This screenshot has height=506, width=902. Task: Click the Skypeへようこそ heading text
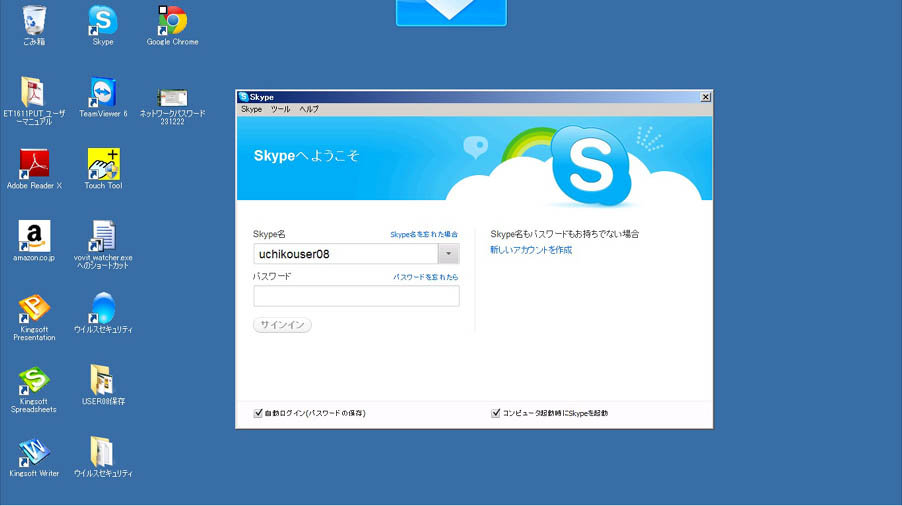pos(307,156)
